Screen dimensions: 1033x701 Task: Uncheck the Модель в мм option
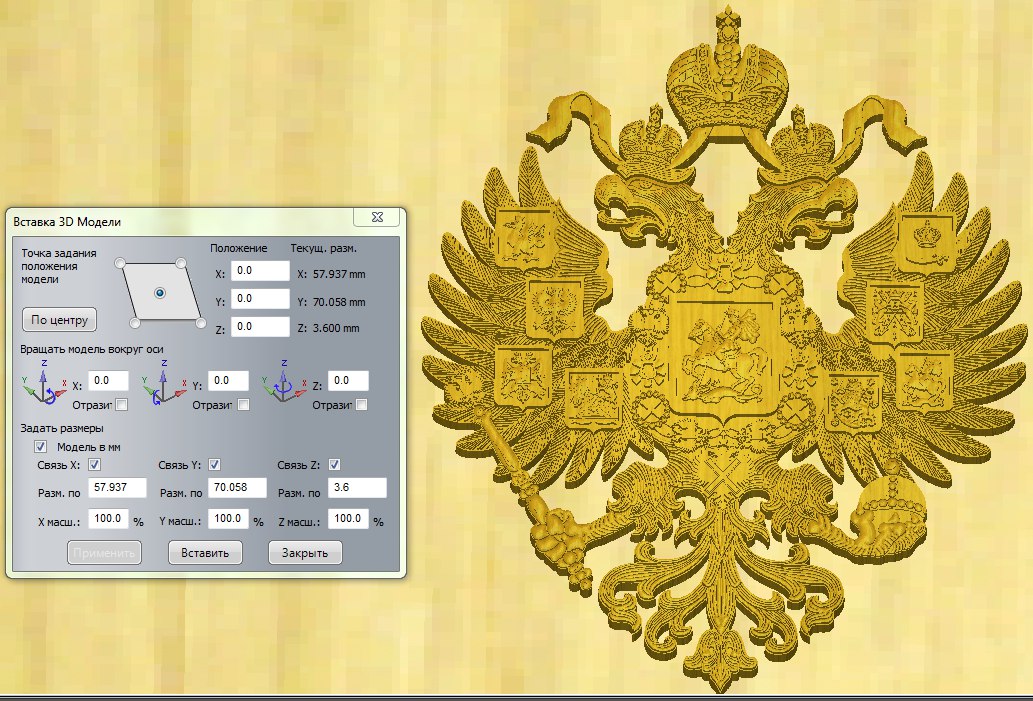point(41,446)
